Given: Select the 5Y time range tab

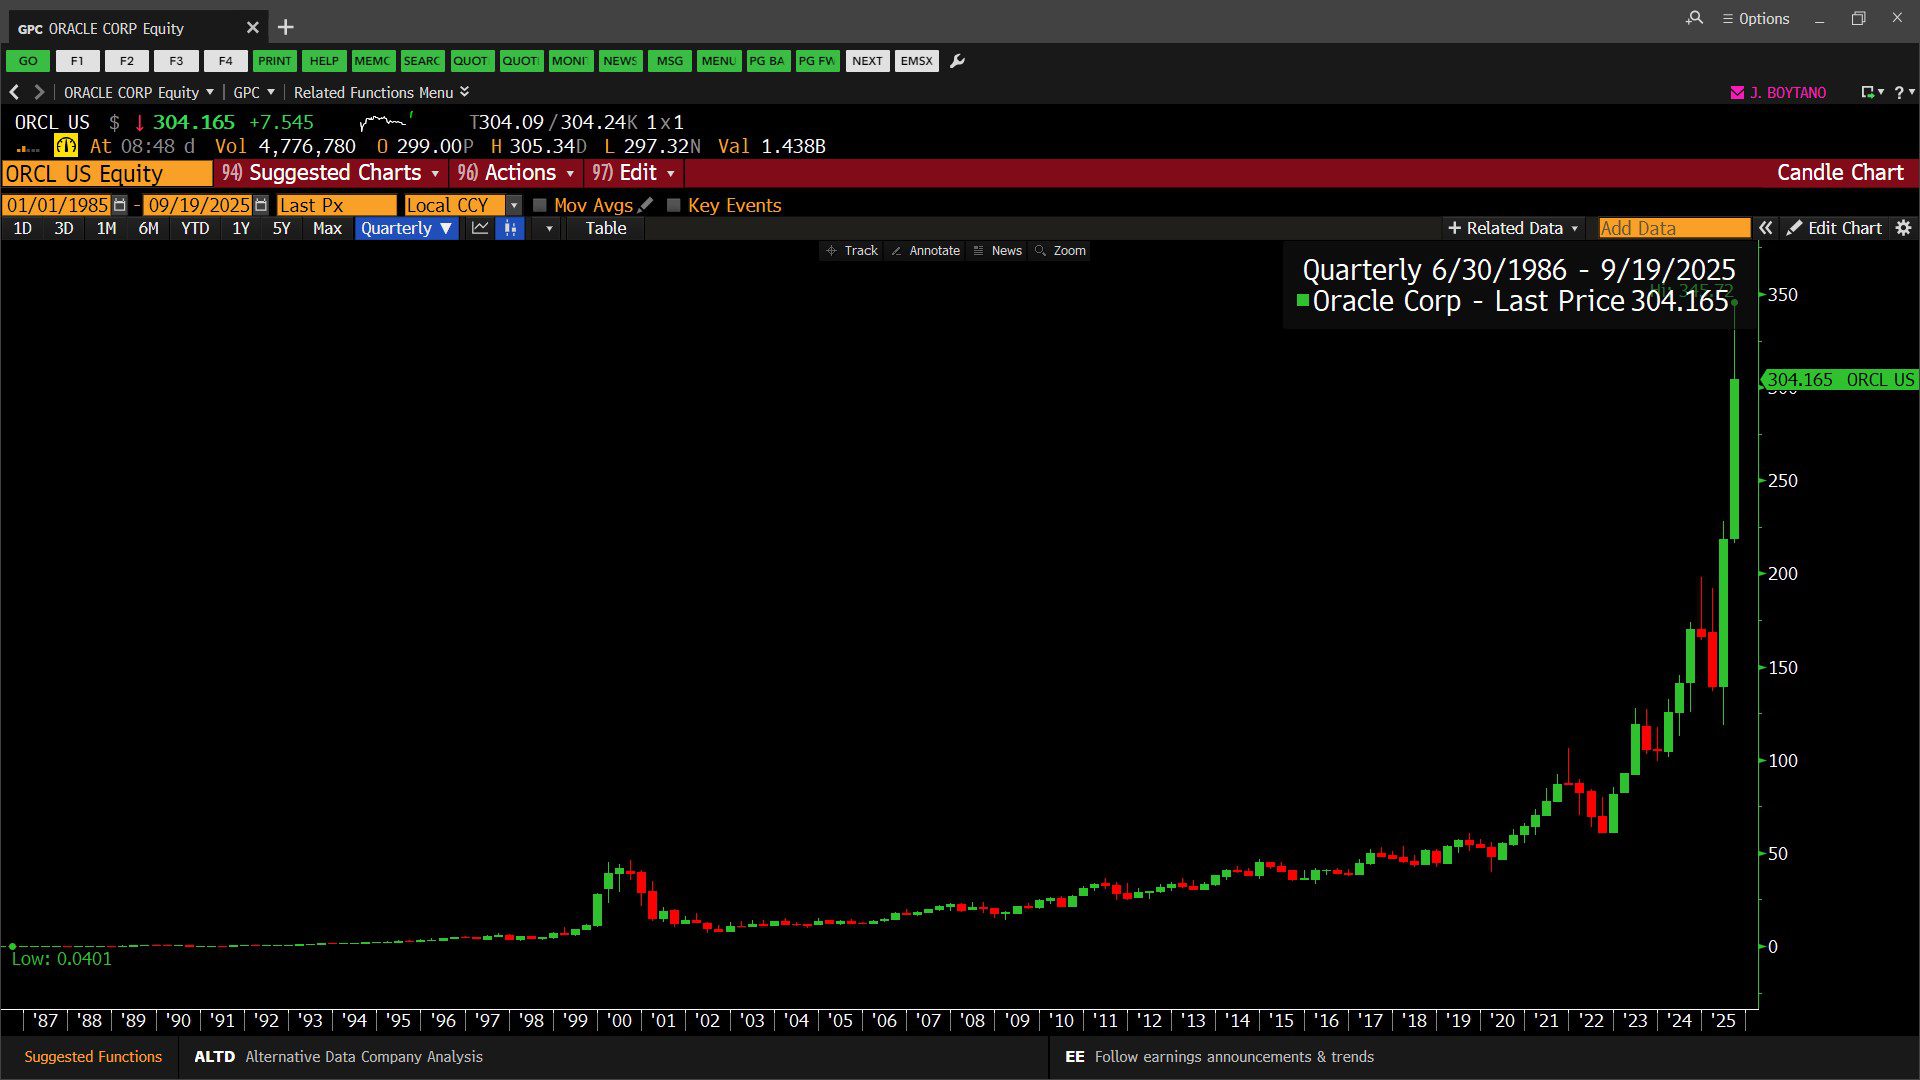Looking at the screenshot, I should (x=281, y=228).
